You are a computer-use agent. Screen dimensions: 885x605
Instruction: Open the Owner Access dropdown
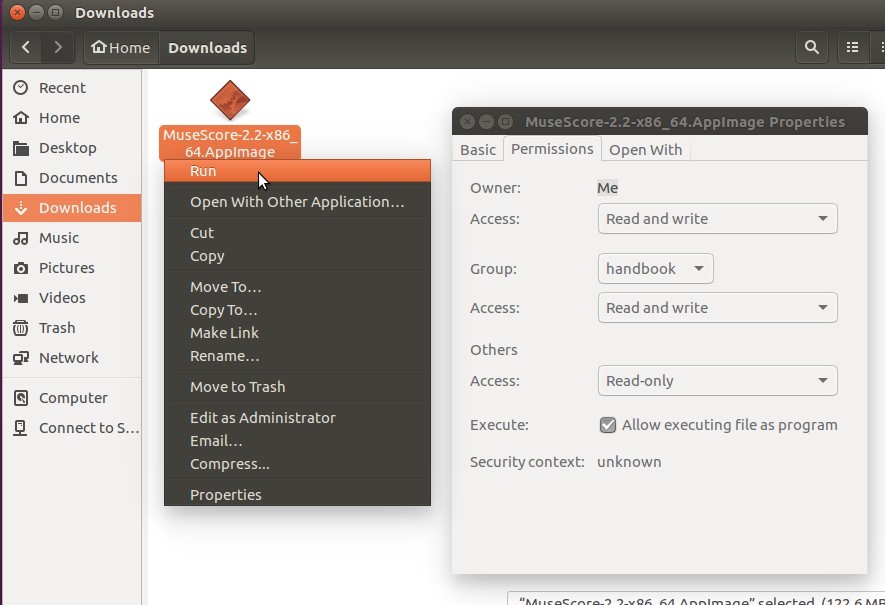717,218
